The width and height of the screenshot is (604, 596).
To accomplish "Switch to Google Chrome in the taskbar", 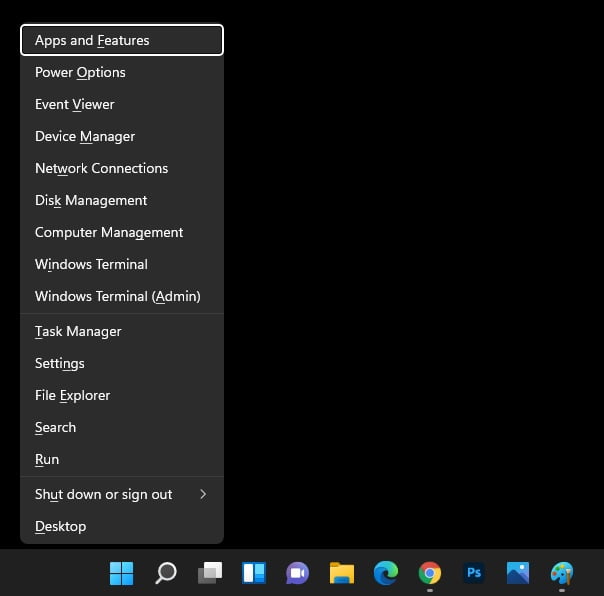I will click(x=430, y=573).
